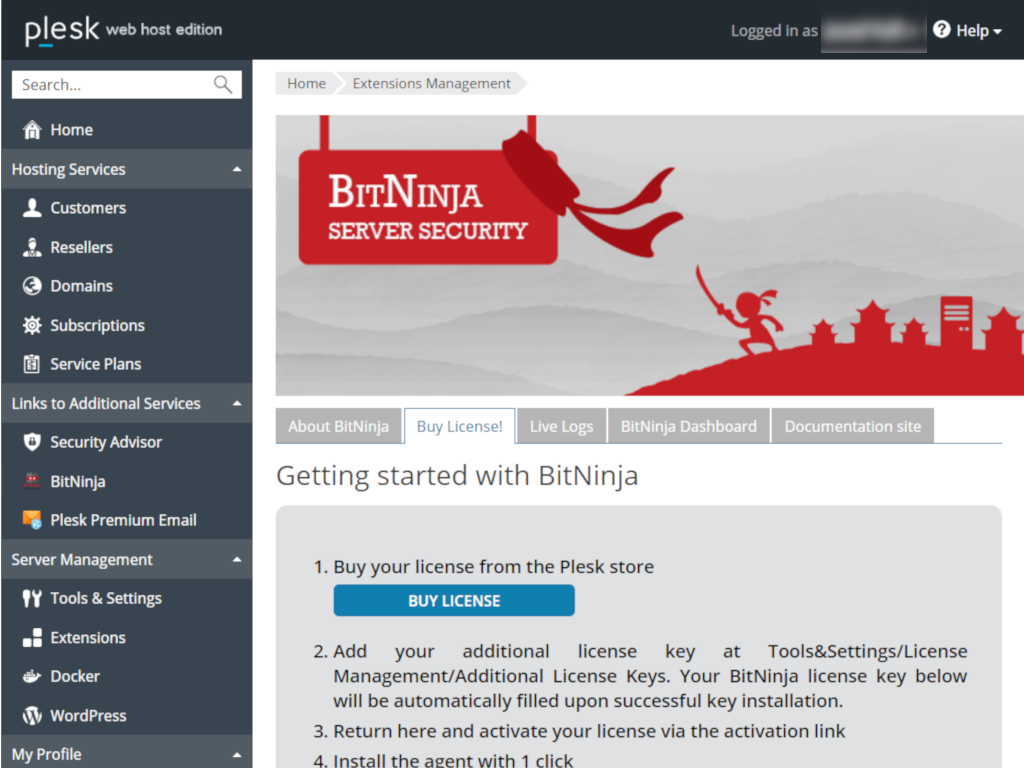Click the "Getting started with BitNinja" heading
Viewport: 1024px width, 768px height.
pos(457,475)
